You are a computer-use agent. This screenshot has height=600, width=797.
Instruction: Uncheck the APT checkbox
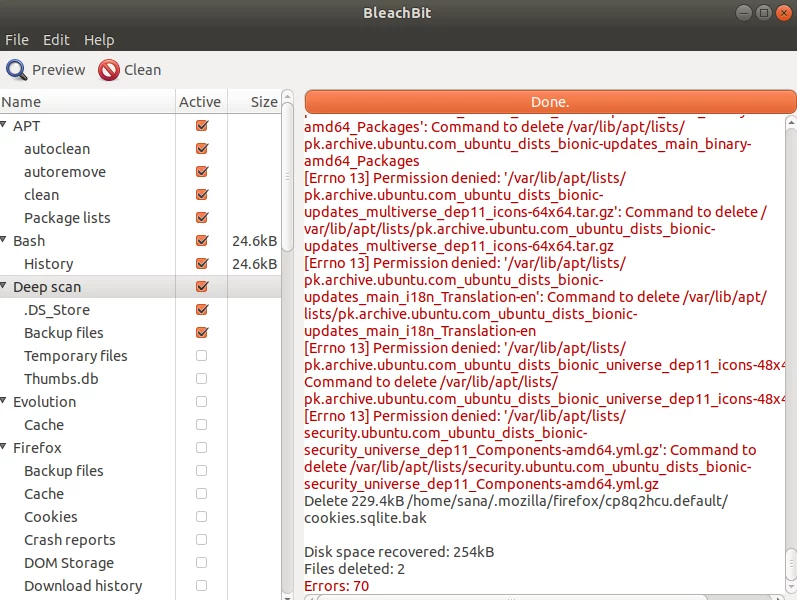coord(202,126)
